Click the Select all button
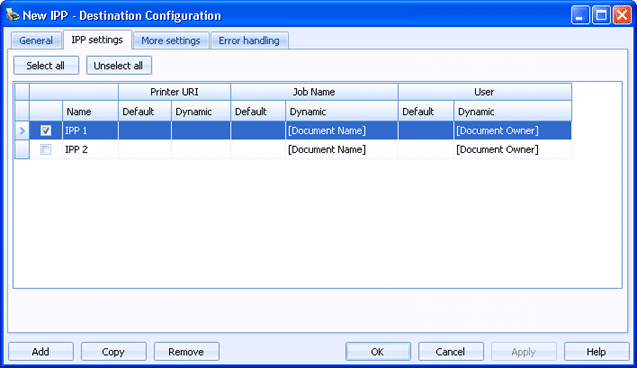The width and height of the screenshot is (637, 368). tap(46, 65)
